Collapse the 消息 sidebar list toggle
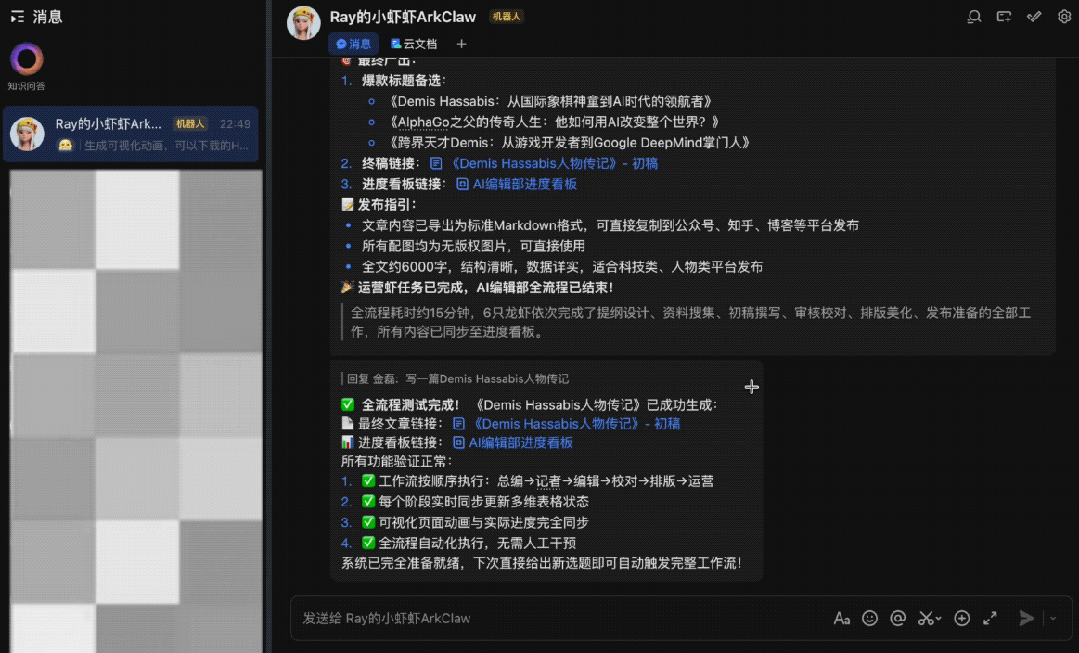 [17, 17]
